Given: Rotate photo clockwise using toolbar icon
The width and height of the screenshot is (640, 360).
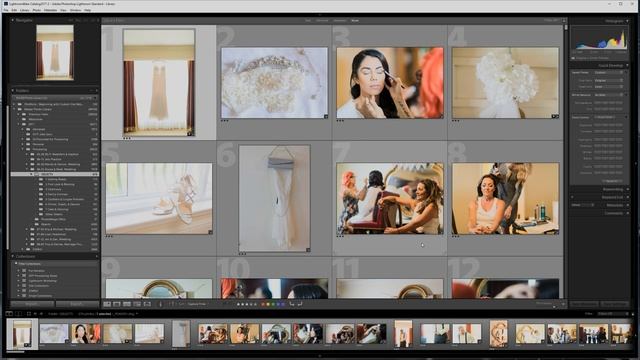Looking at the screenshot, I should coord(300,304).
